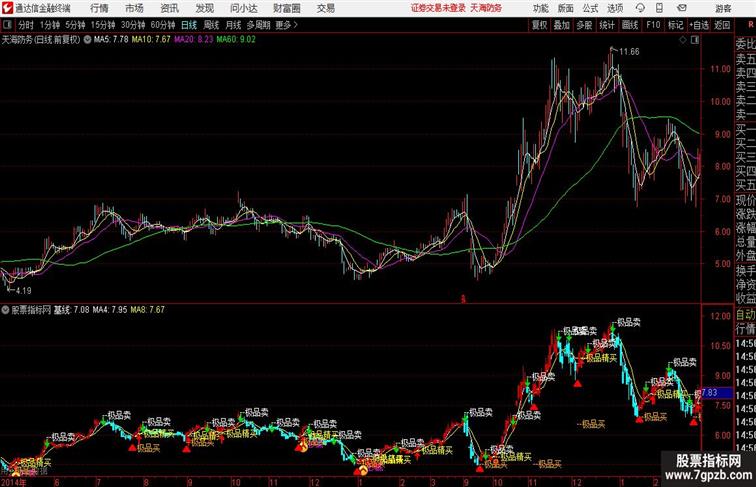This screenshot has height=487, width=756.
Task: Click the MA4: 7.95 value in lower panel
Action: point(110,310)
